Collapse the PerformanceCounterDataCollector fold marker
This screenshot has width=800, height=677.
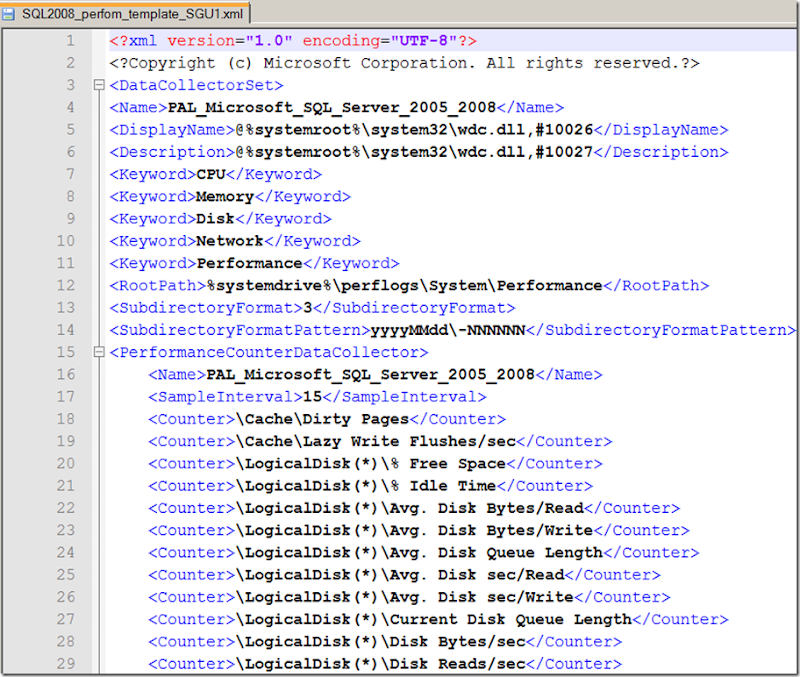coord(97,352)
